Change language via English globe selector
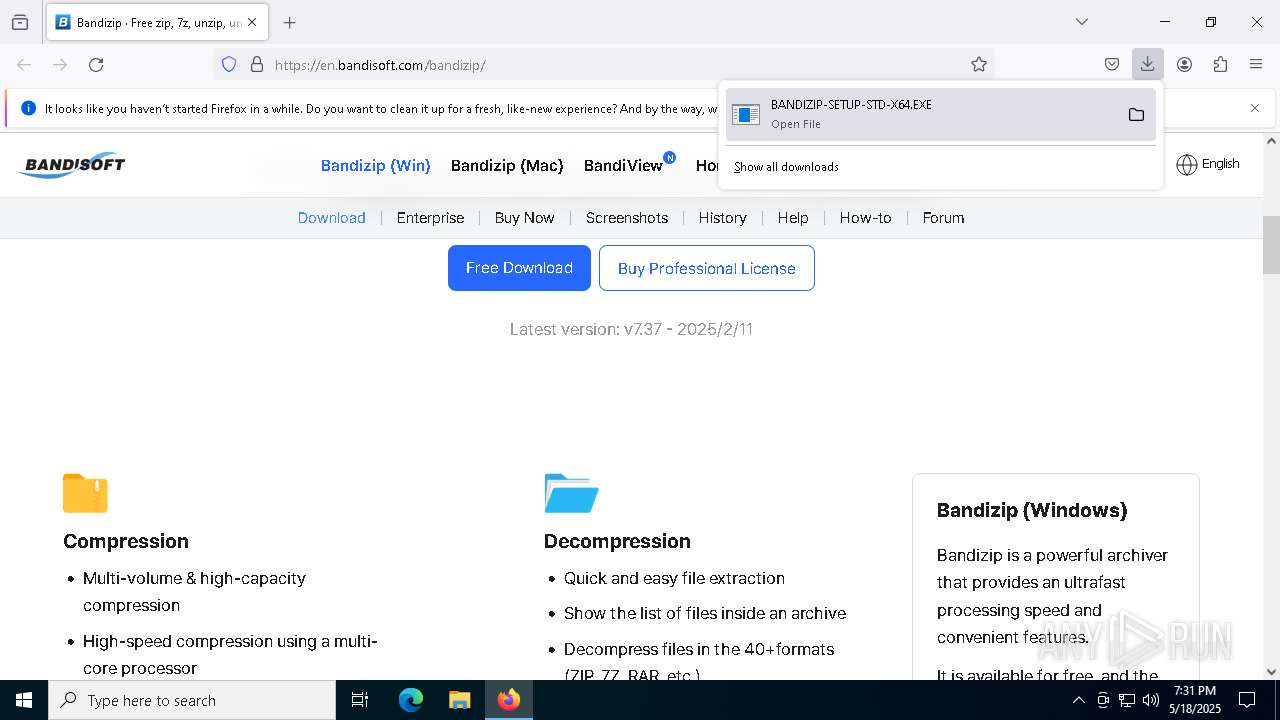 coord(1208,164)
